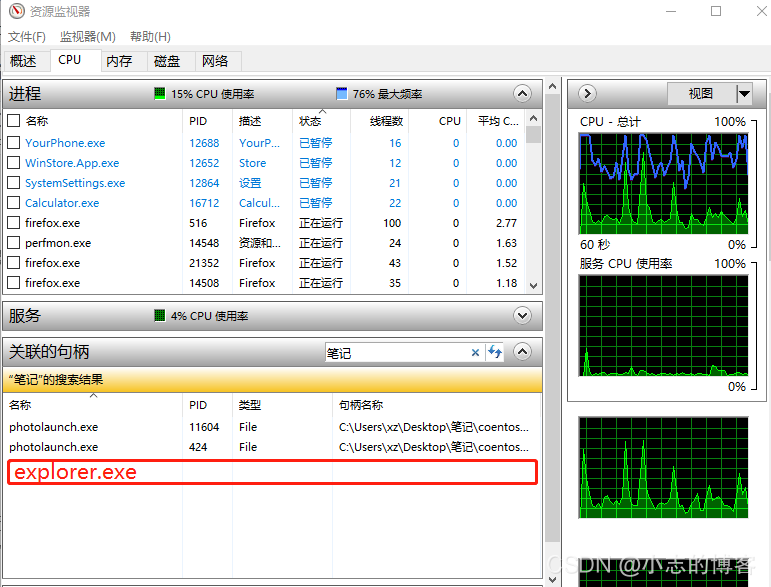The image size is (771, 587).
Task: Tick the select-all checkbox beside 名称 header
Action: tap(14, 120)
